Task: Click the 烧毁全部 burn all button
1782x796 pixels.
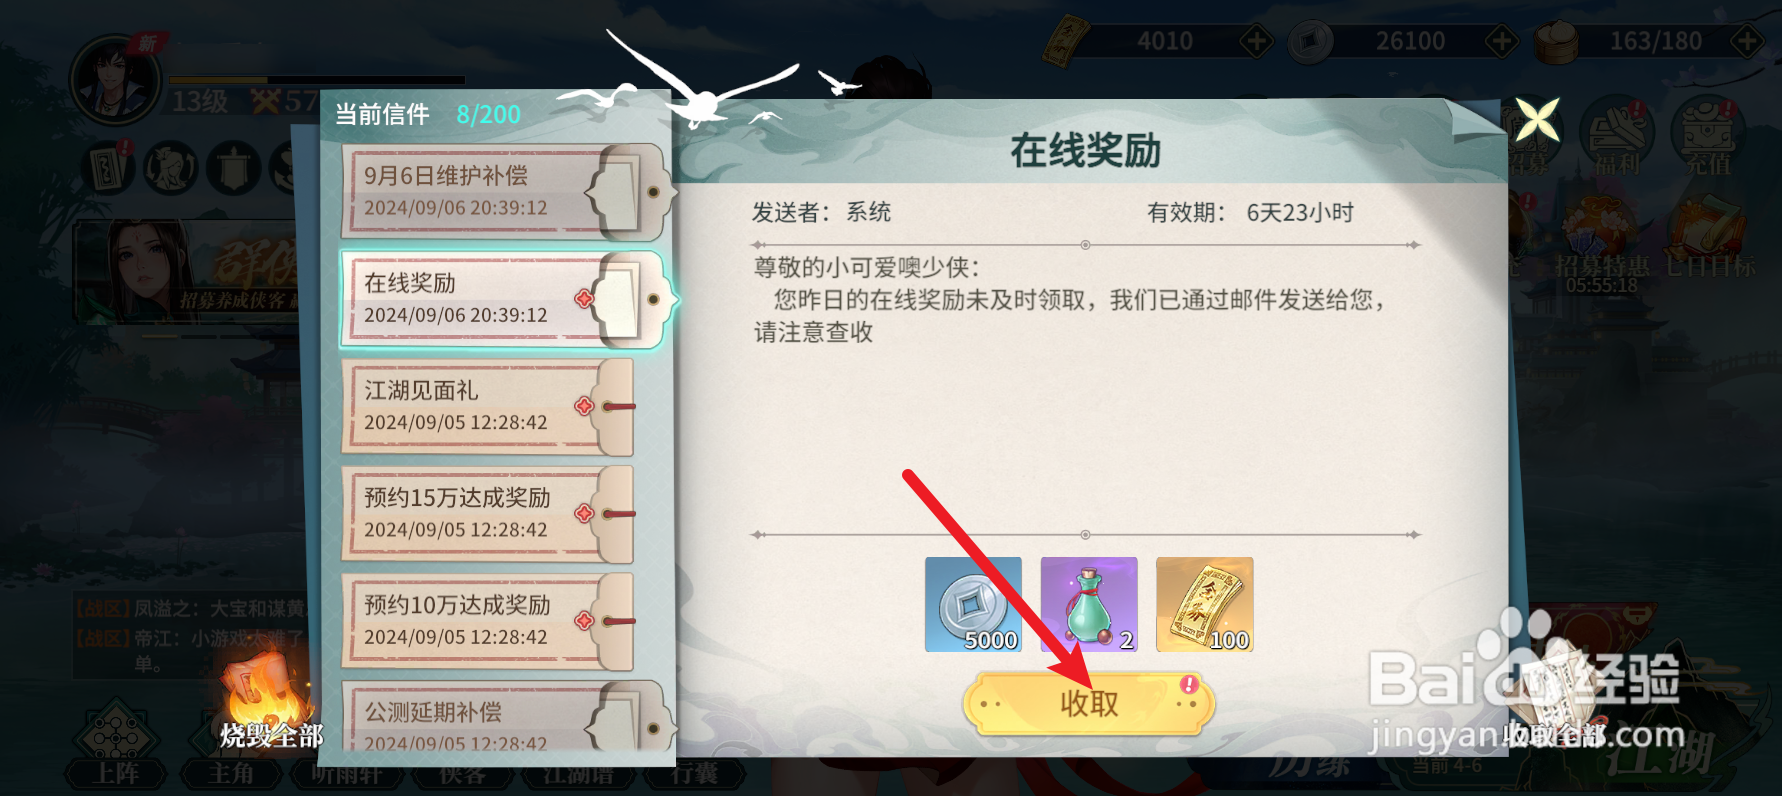Action: pyautogui.click(x=270, y=708)
